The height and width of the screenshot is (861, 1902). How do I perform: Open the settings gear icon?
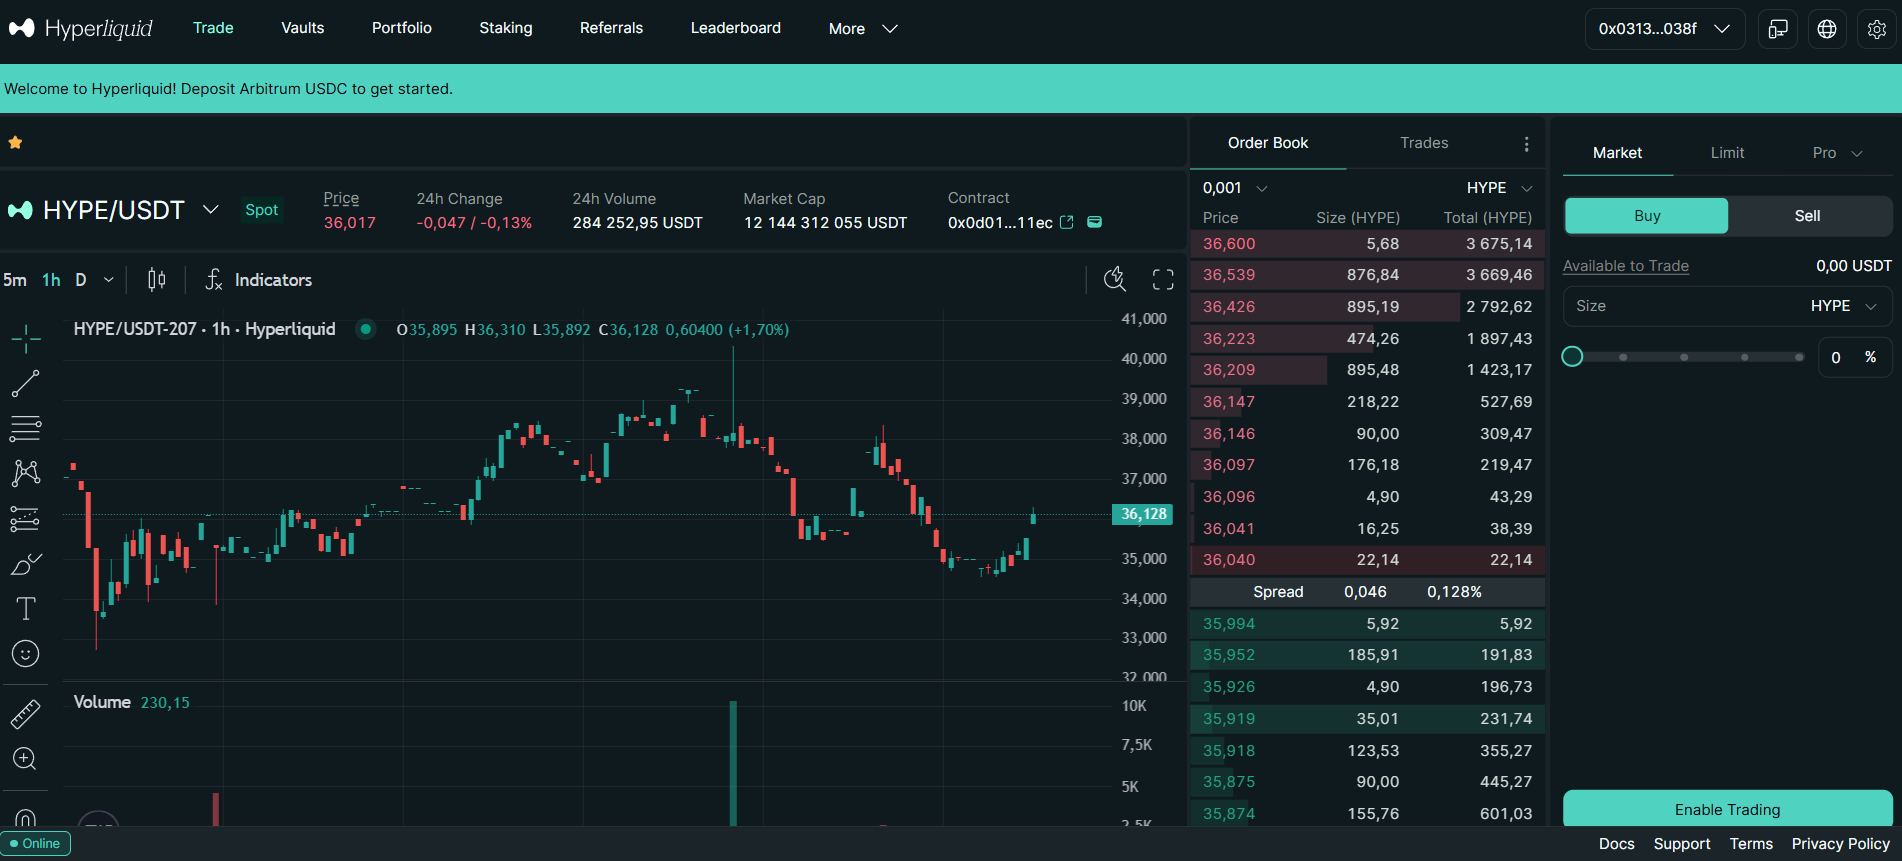click(1876, 29)
